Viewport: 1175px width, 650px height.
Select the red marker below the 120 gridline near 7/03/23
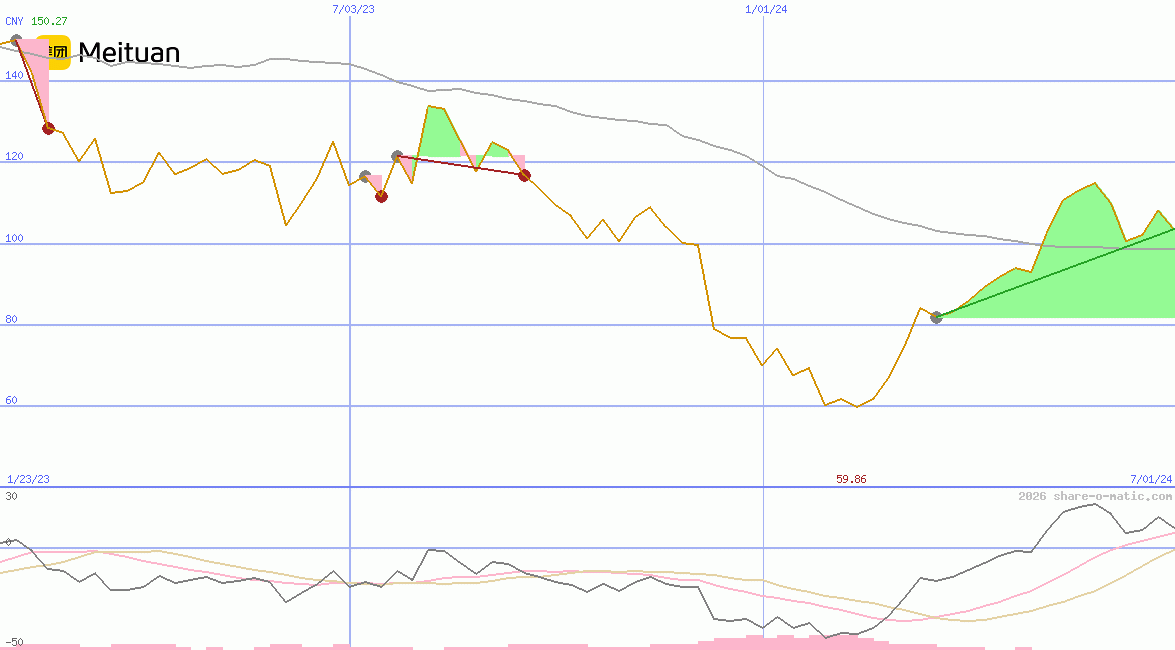tap(381, 196)
